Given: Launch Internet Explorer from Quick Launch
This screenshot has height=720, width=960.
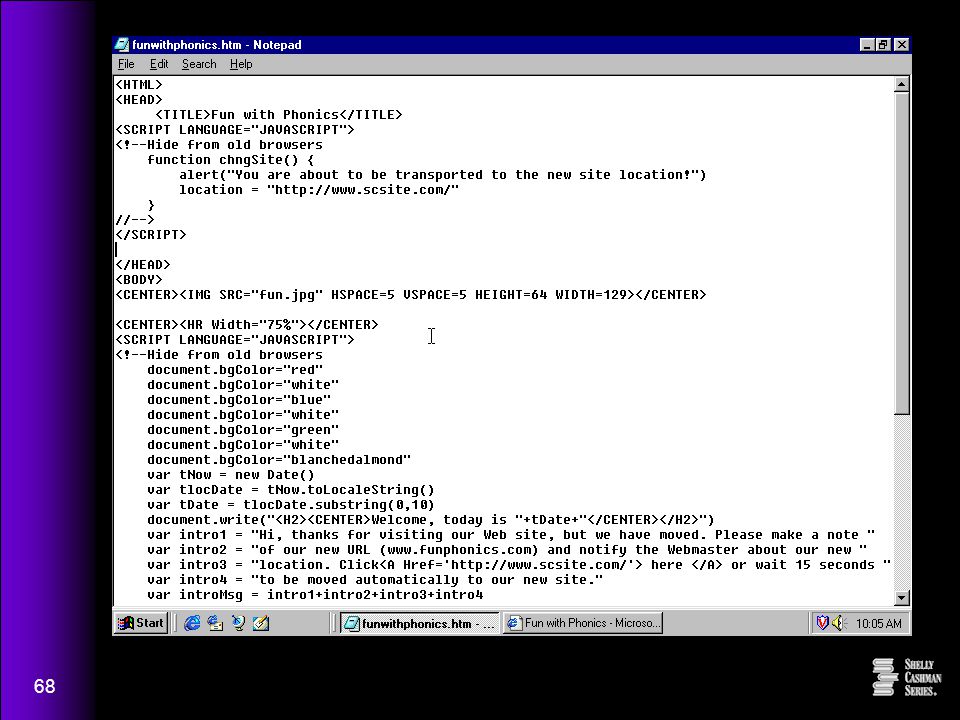Looking at the screenshot, I should pyautogui.click(x=192, y=623).
